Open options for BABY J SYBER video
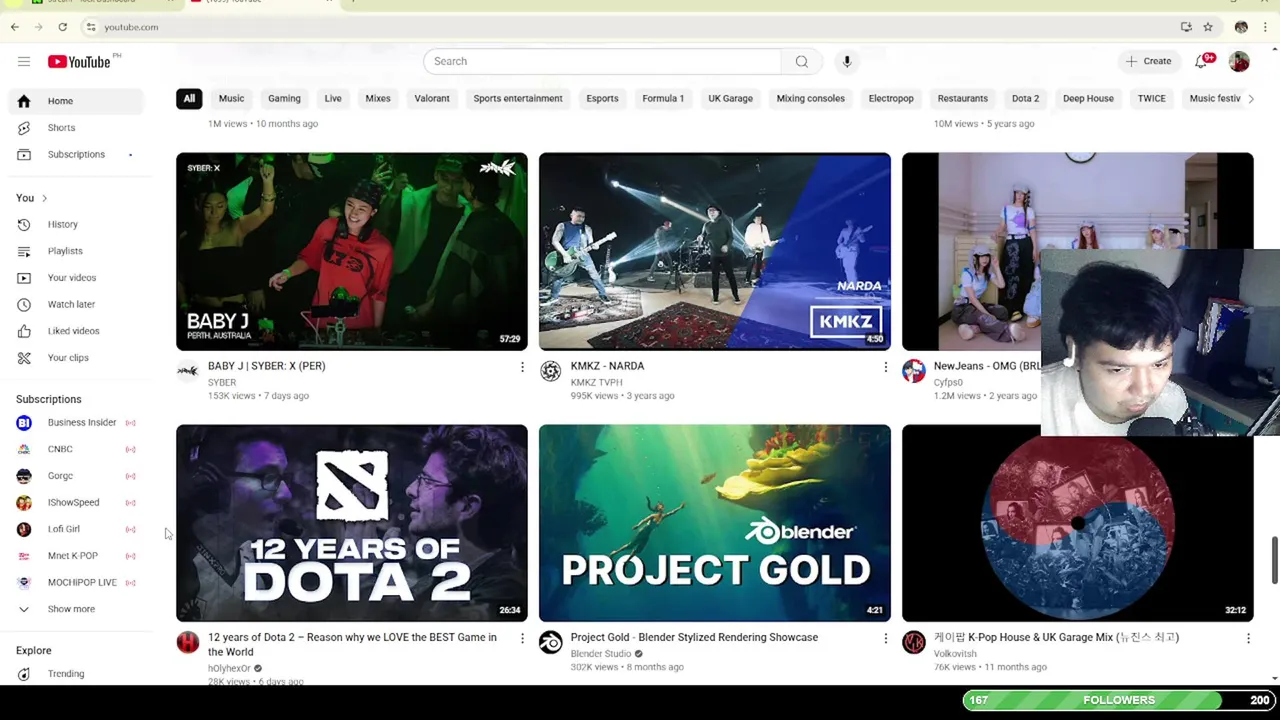This screenshot has height=720, width=1280. (x=521, y=367)
